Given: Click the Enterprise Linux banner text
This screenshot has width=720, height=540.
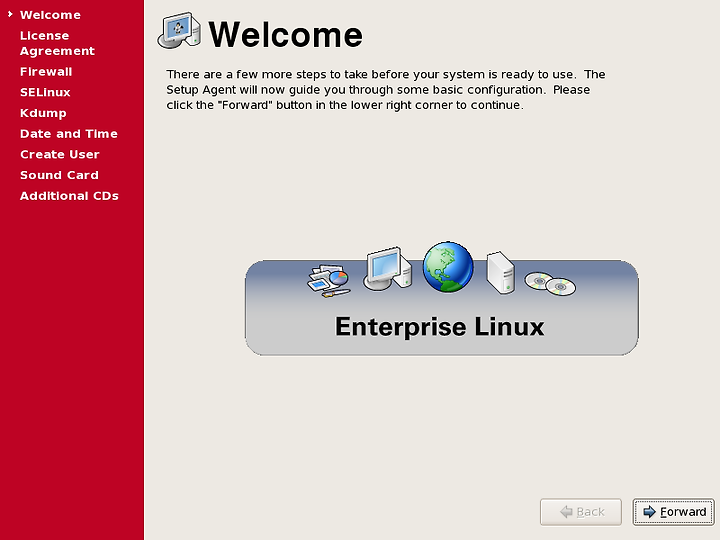Looking at the screenshot, I should click(x=440, y=327).
